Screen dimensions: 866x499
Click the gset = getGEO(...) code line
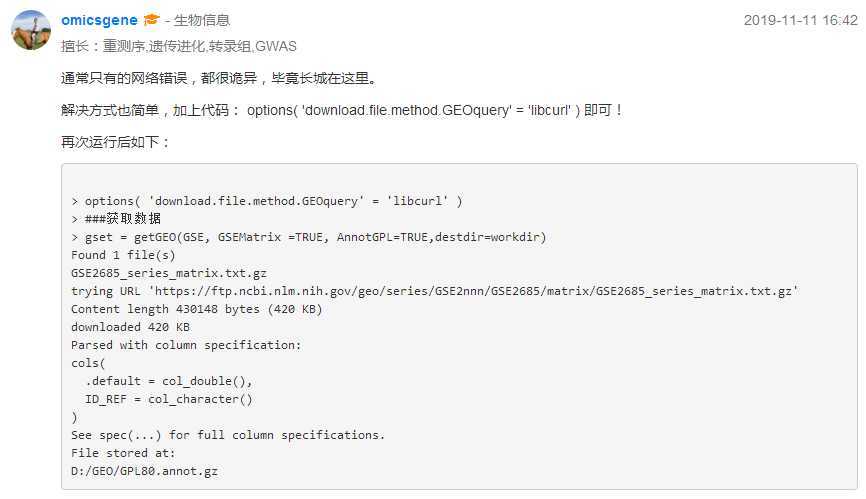coord(309,237)
